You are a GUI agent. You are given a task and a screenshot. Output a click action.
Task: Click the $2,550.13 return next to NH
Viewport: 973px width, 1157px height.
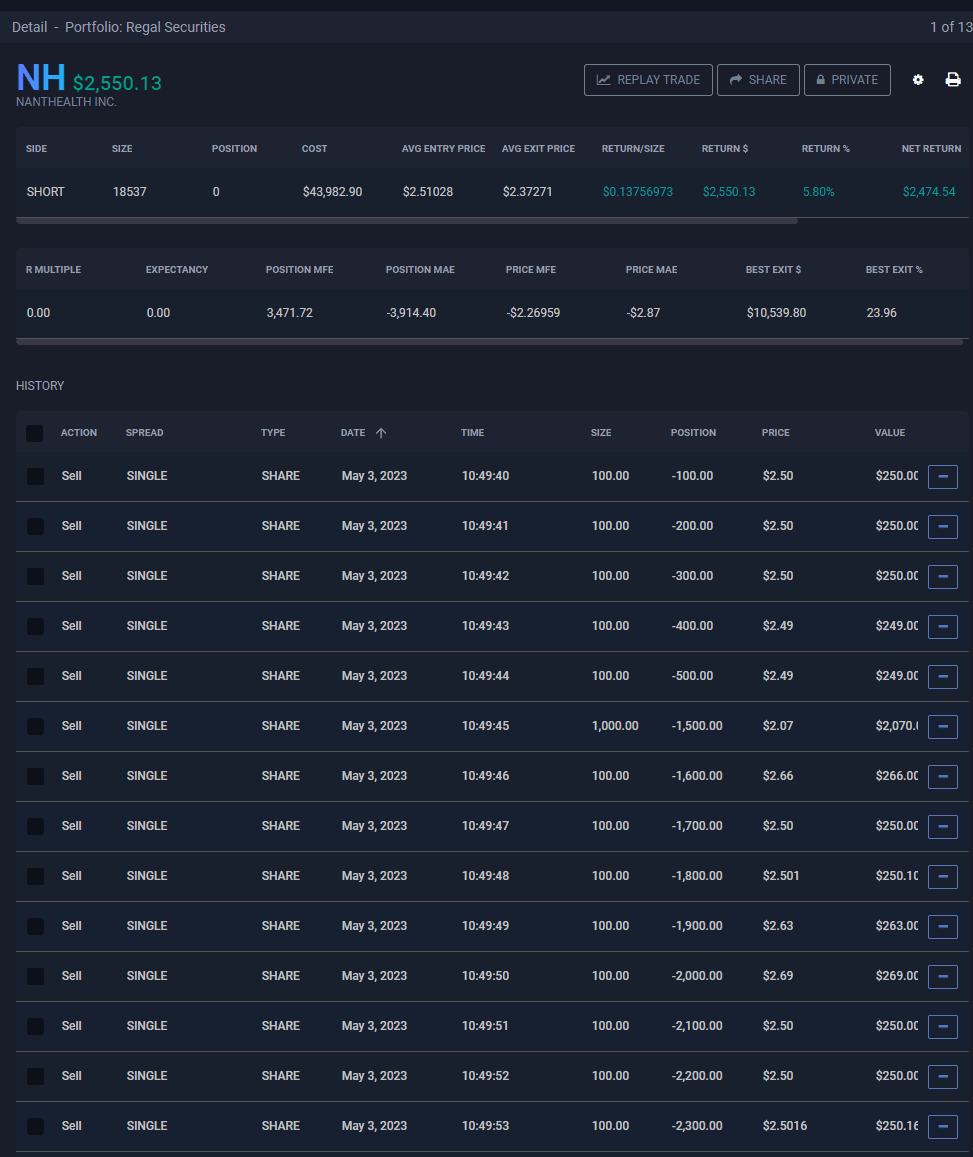coord(117,83)
